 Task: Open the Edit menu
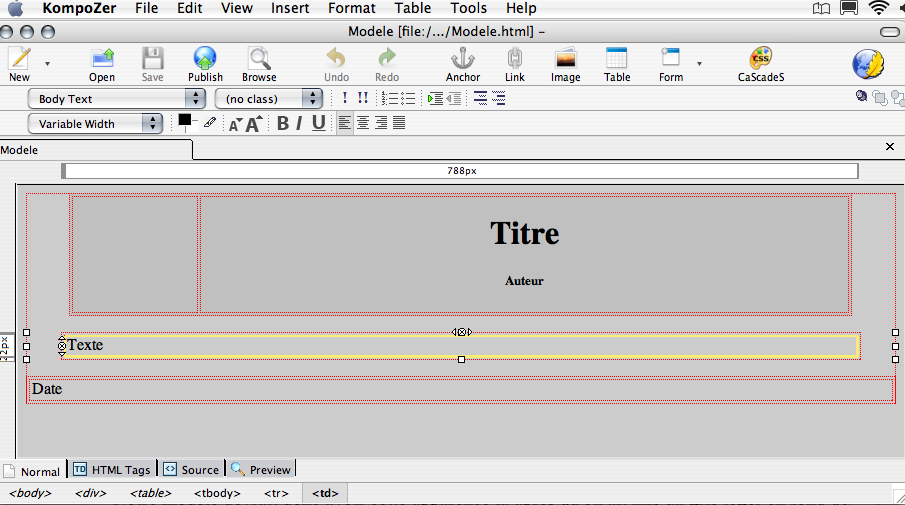(189, 8)
